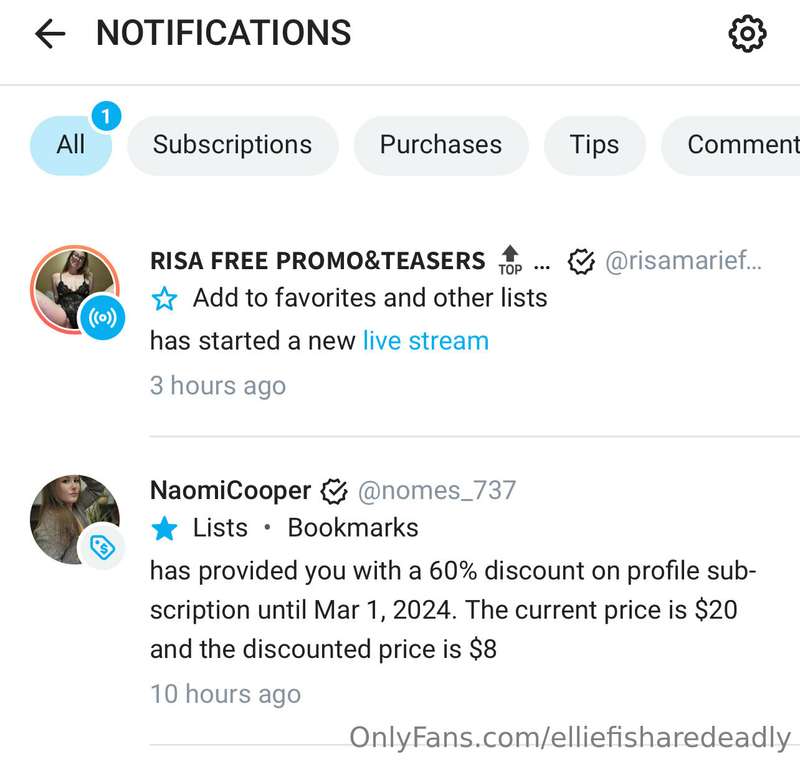Tap the live stream broadcast badge icon
The height and width of the screenshot is (762, 800).
pos(103,318)
